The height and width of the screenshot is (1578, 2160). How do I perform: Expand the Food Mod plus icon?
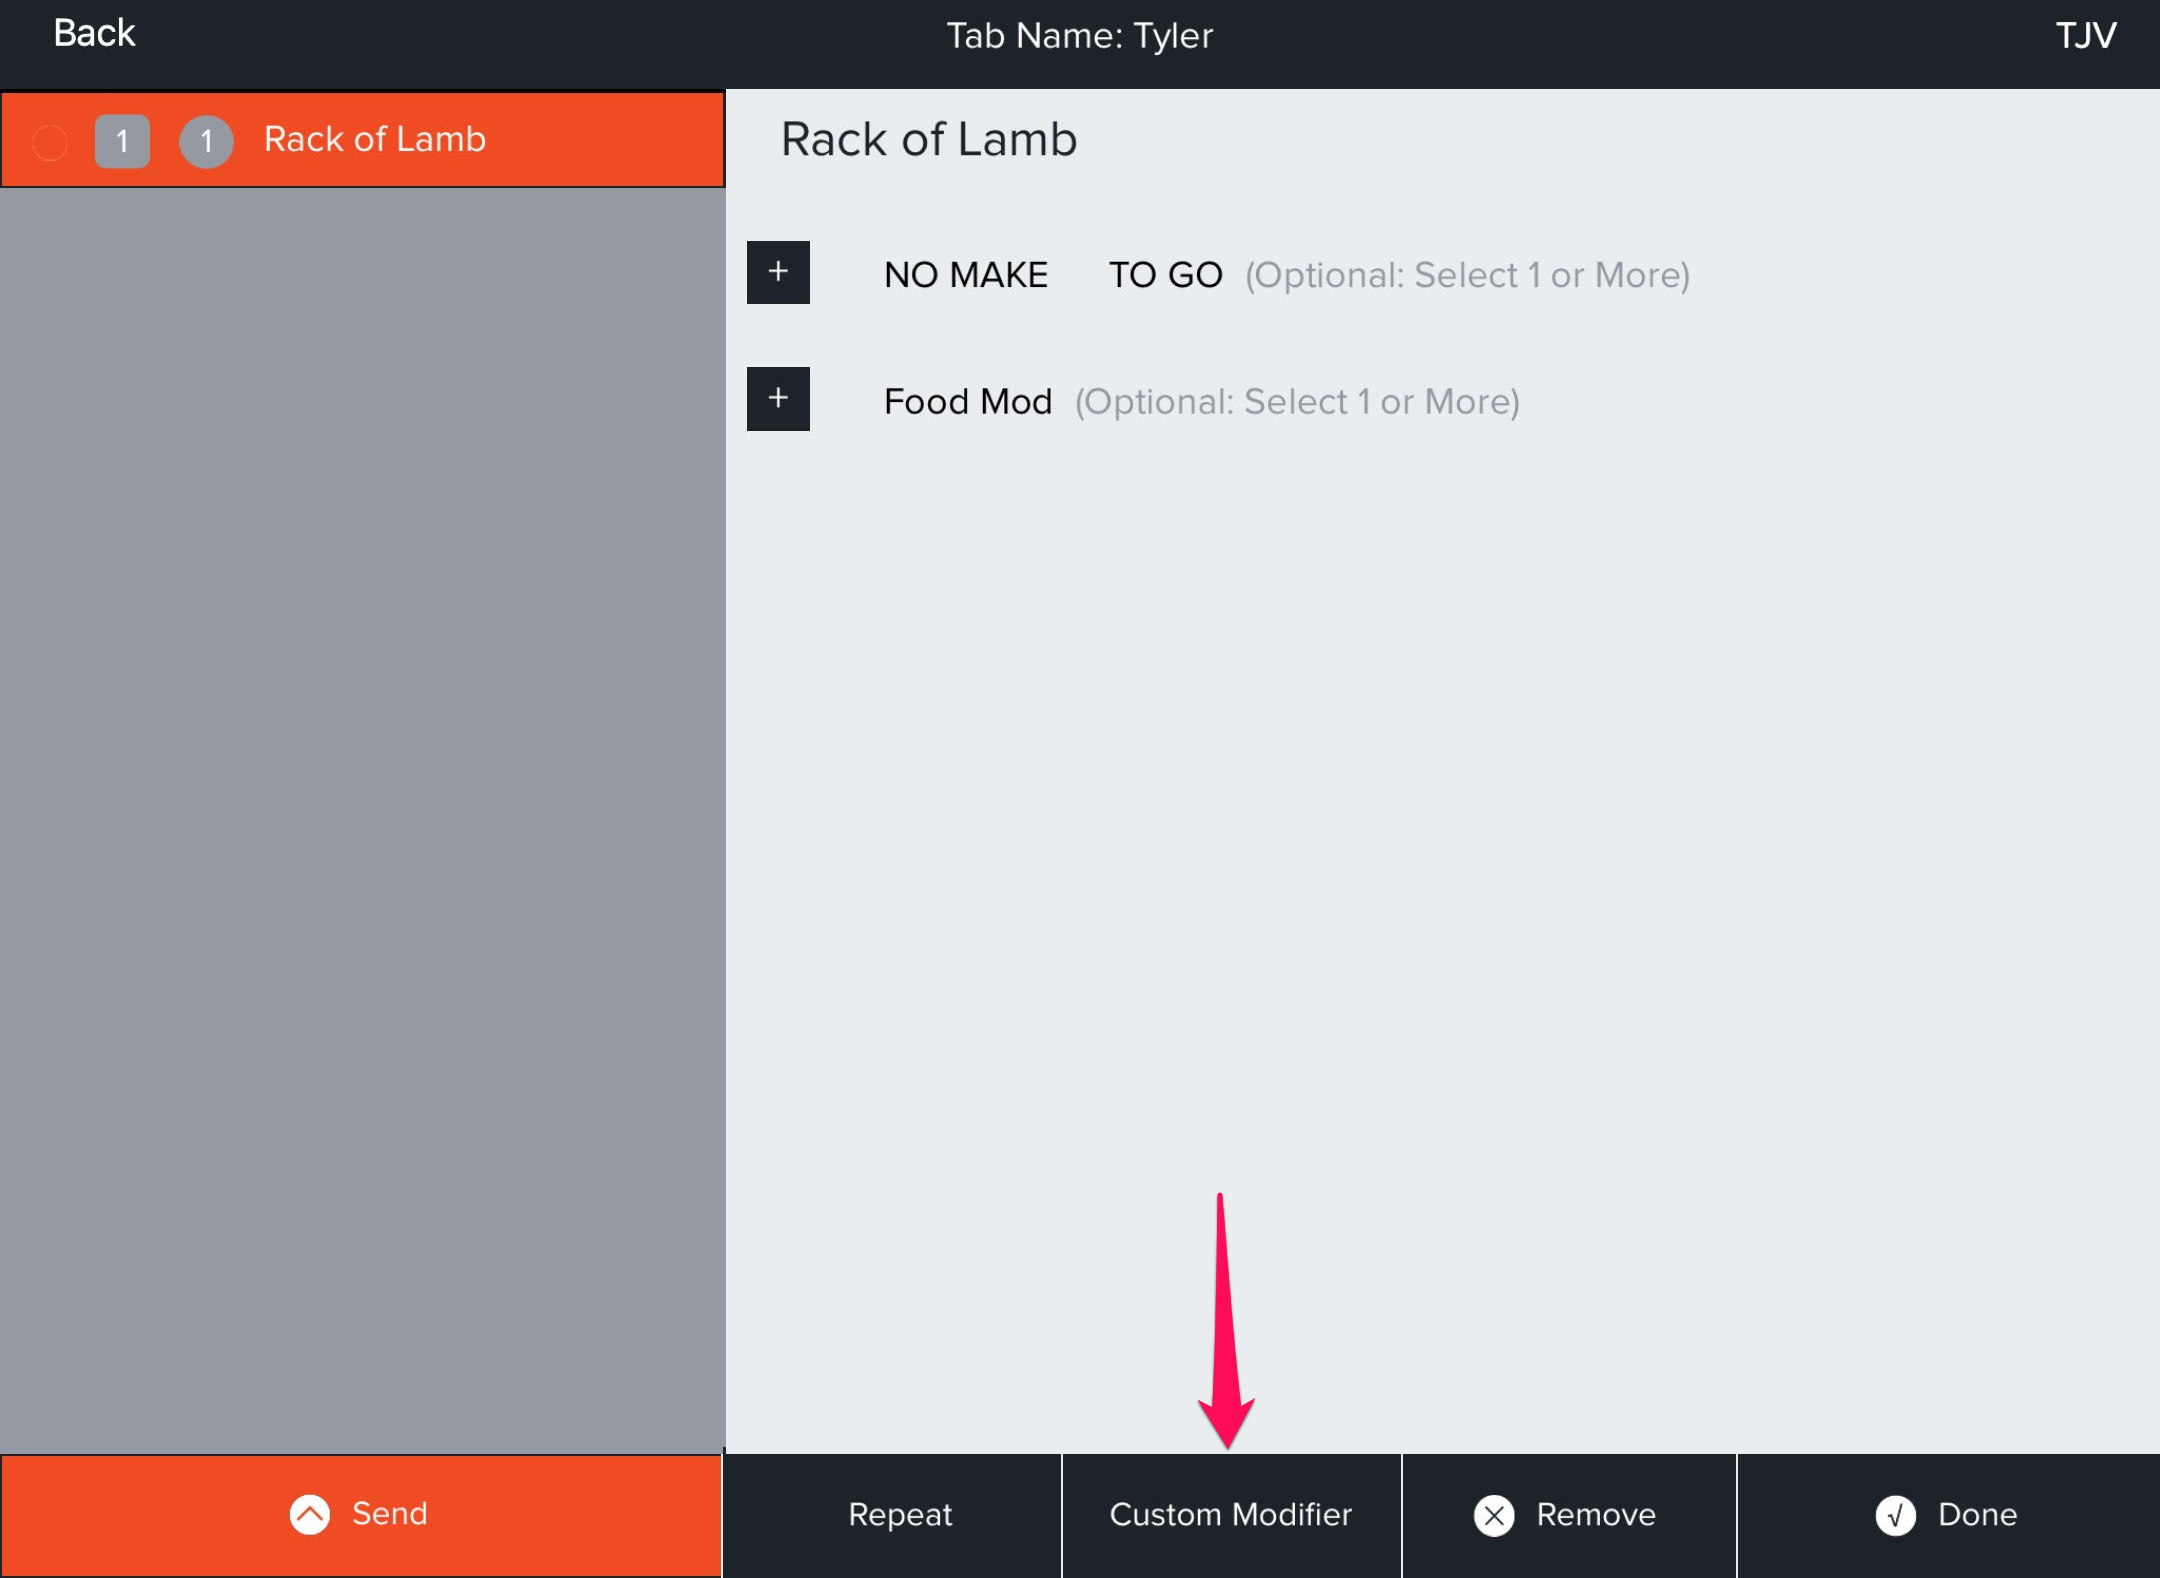coord(778,399)
